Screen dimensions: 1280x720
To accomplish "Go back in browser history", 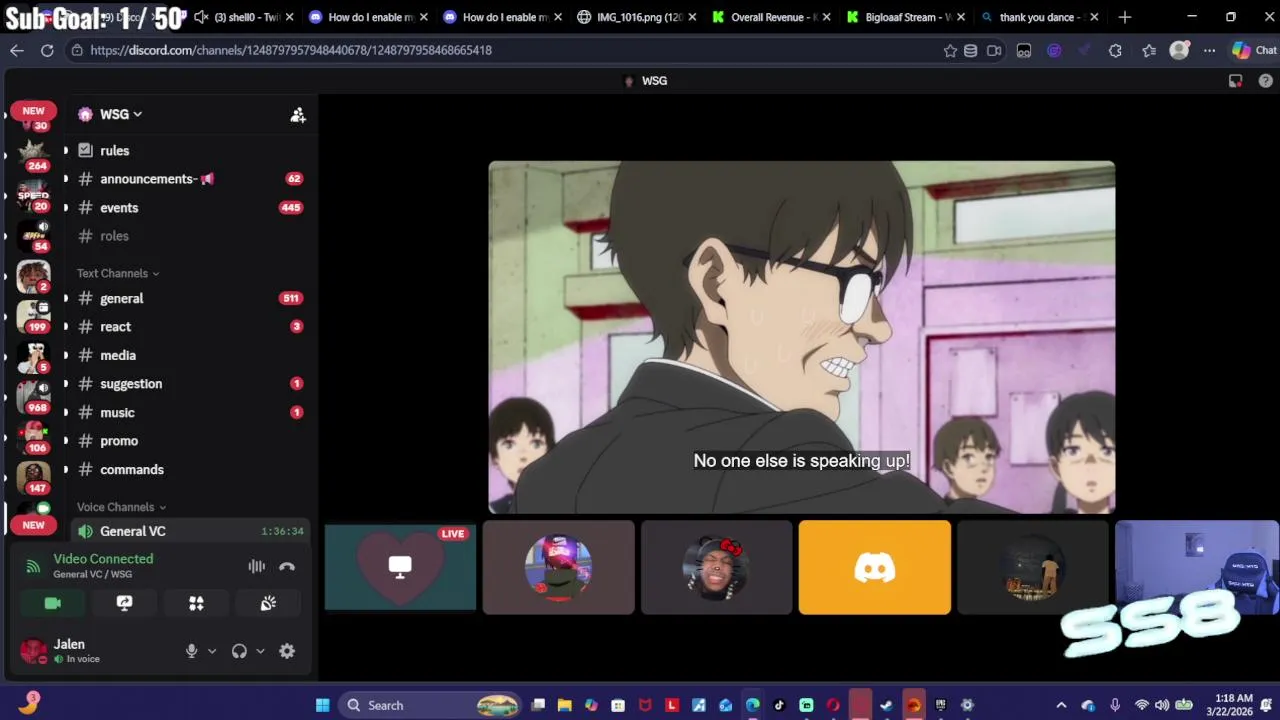I will coord(17,50).
